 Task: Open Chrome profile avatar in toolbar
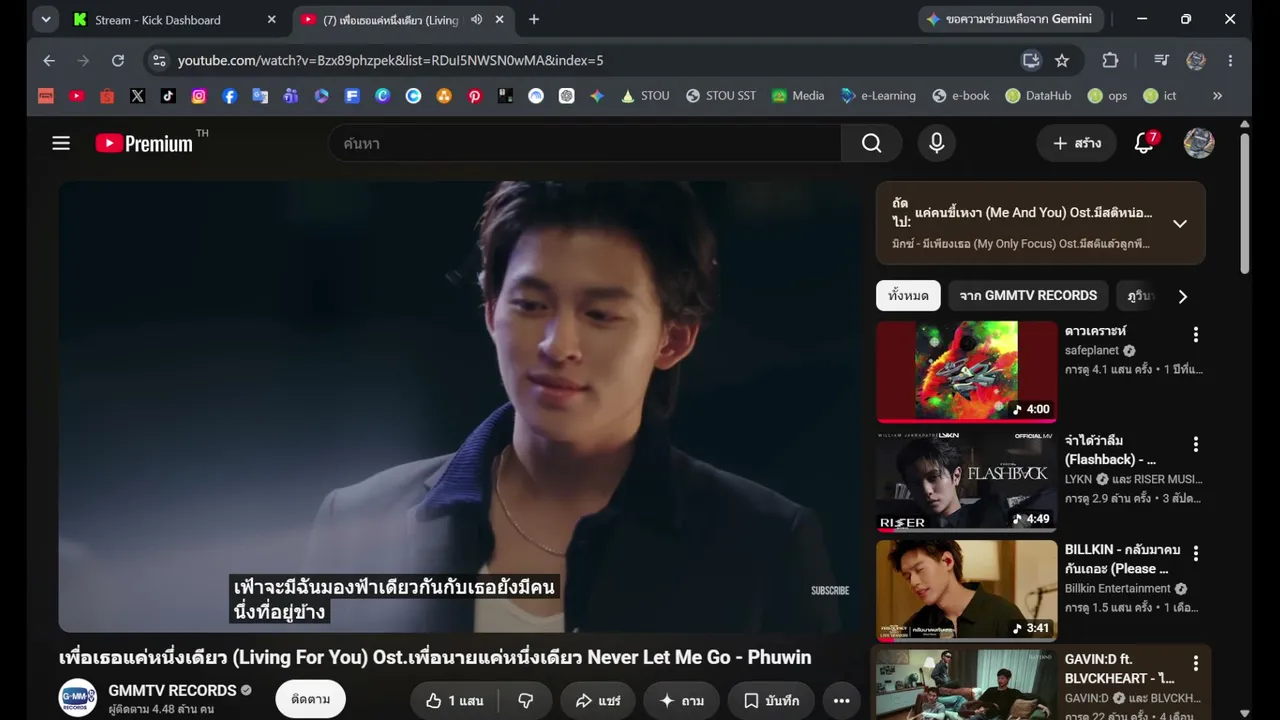[1196, 60]
